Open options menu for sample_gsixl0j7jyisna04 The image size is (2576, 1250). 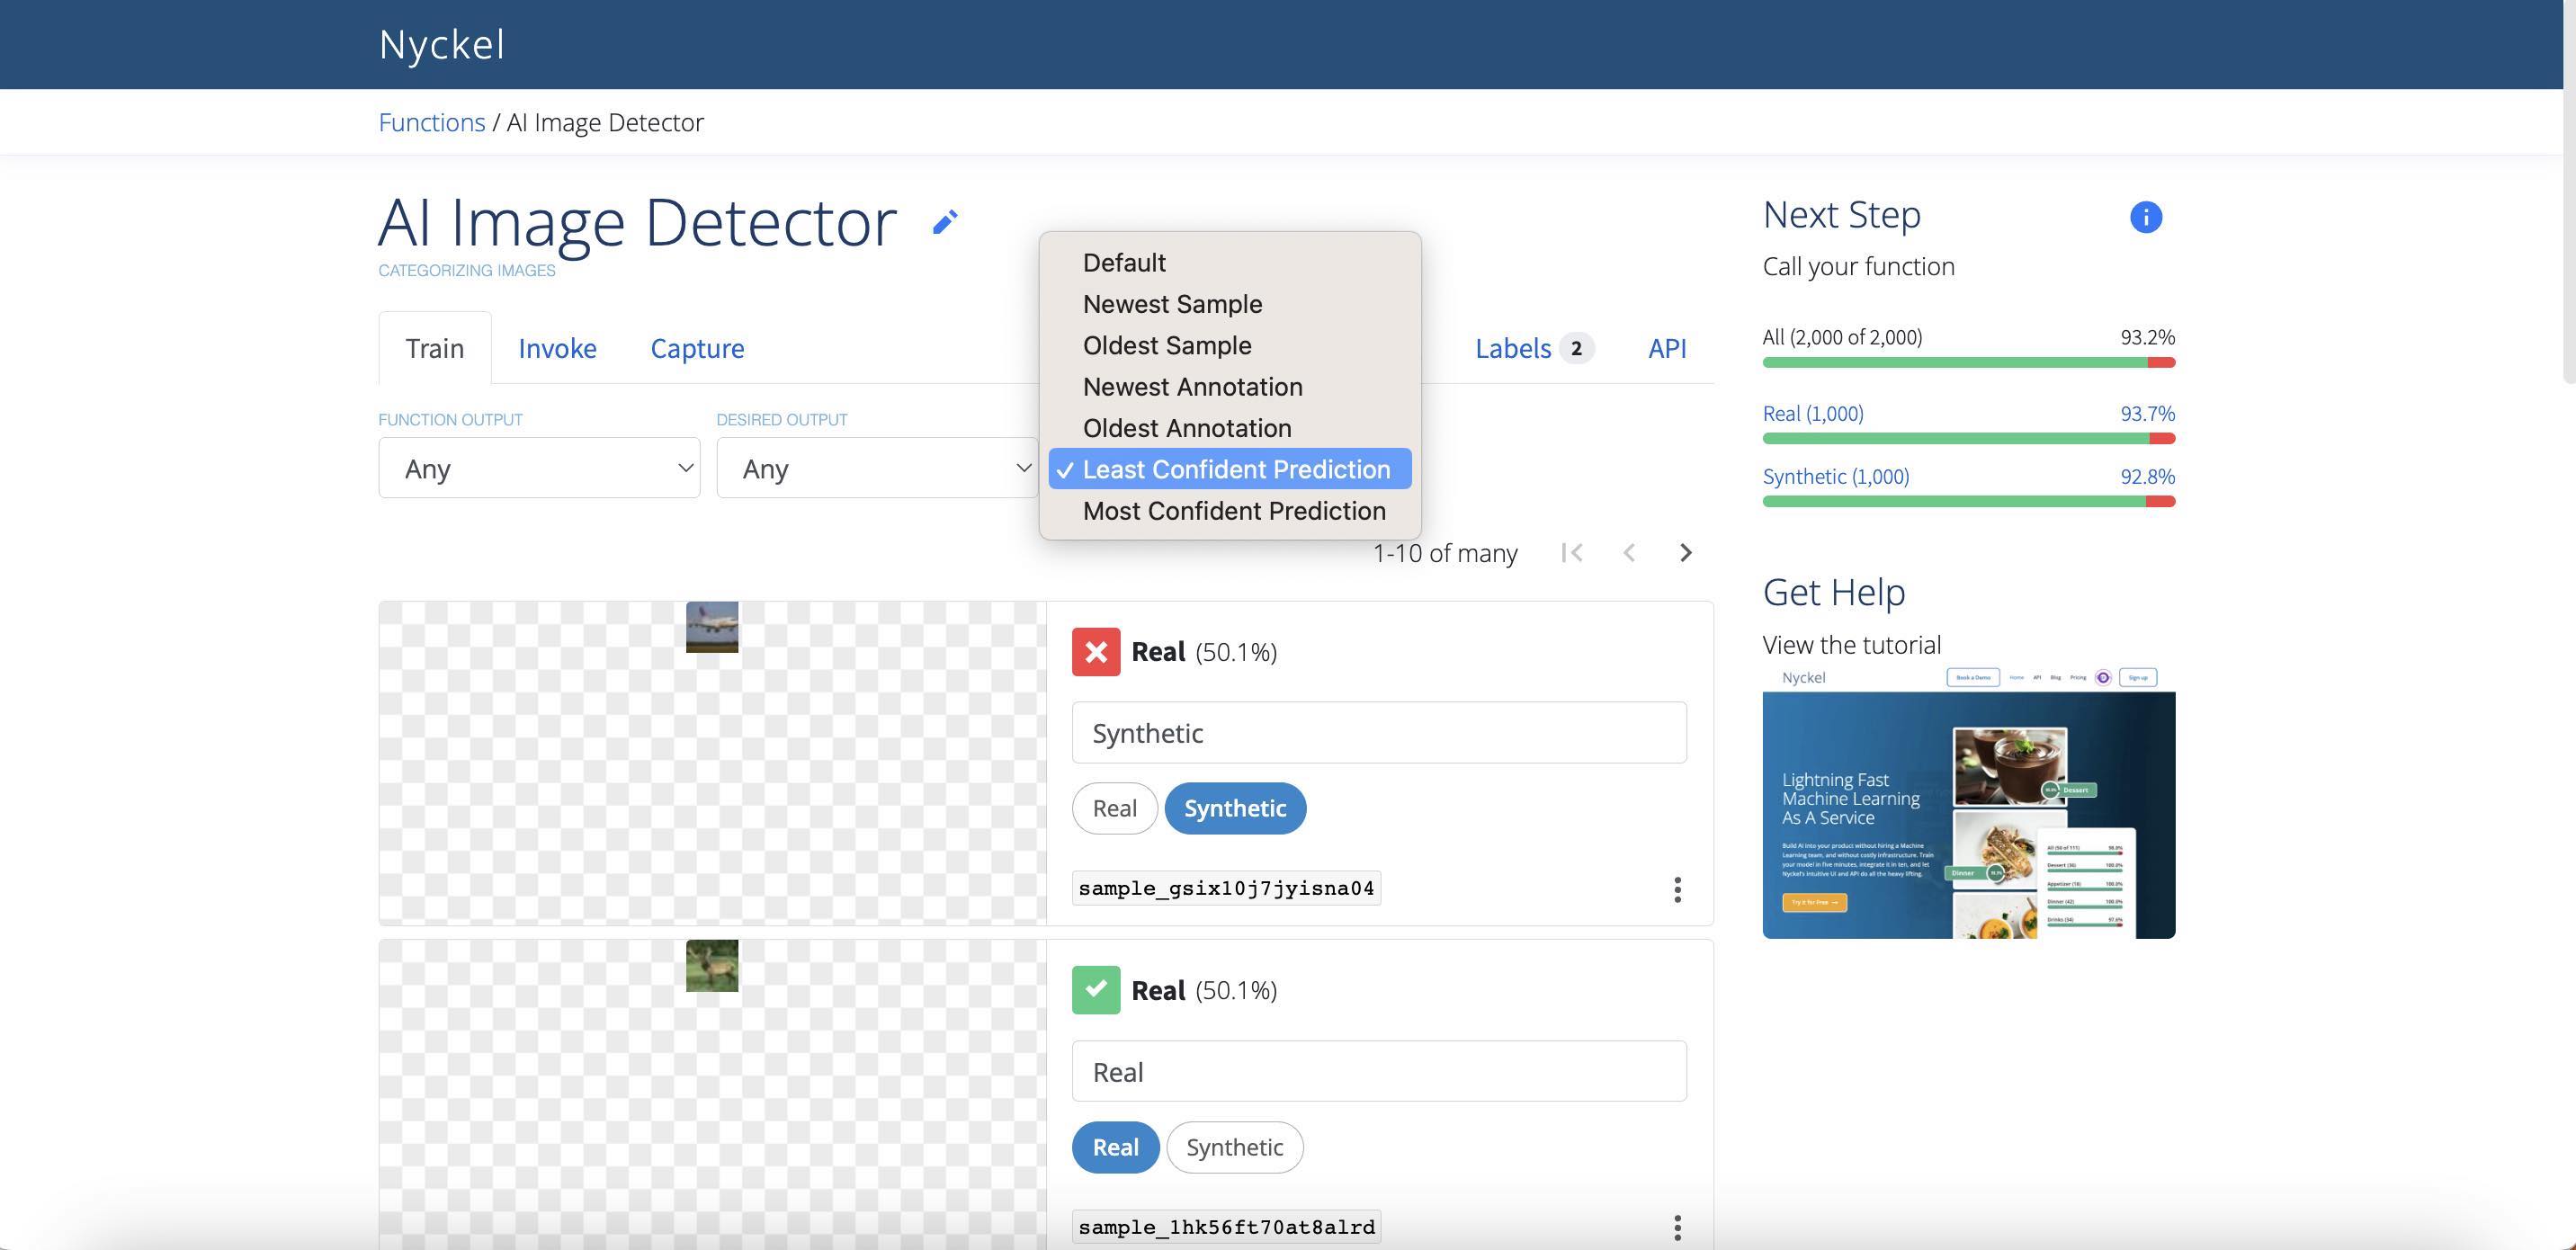pos(1677,889)
